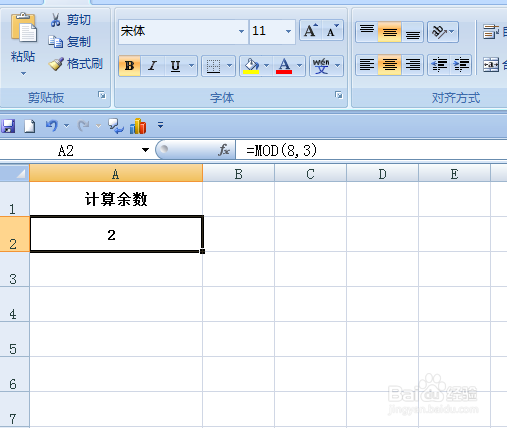This screenshot has width=507, height=428.
Task: Toggle middle vertical alignment
Action: coord(390,32)
